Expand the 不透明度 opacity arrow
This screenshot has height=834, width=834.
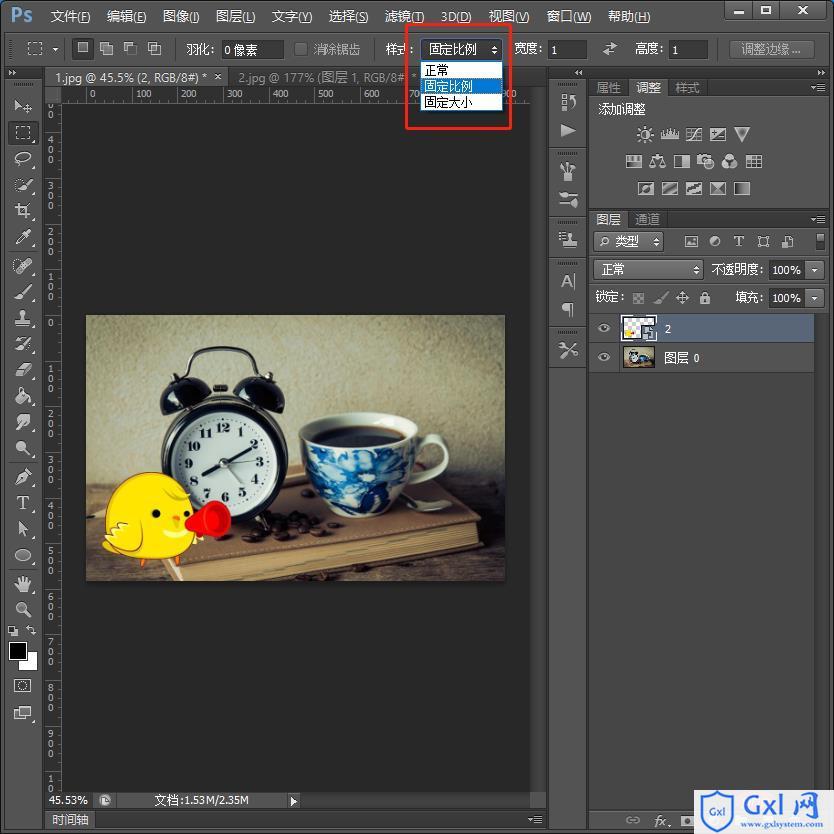(814, 270)
